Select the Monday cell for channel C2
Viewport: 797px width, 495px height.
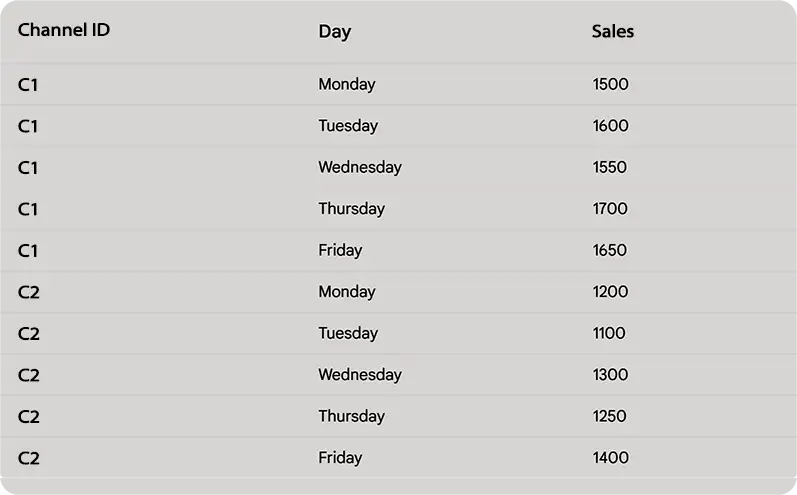[x=346, y=292]
